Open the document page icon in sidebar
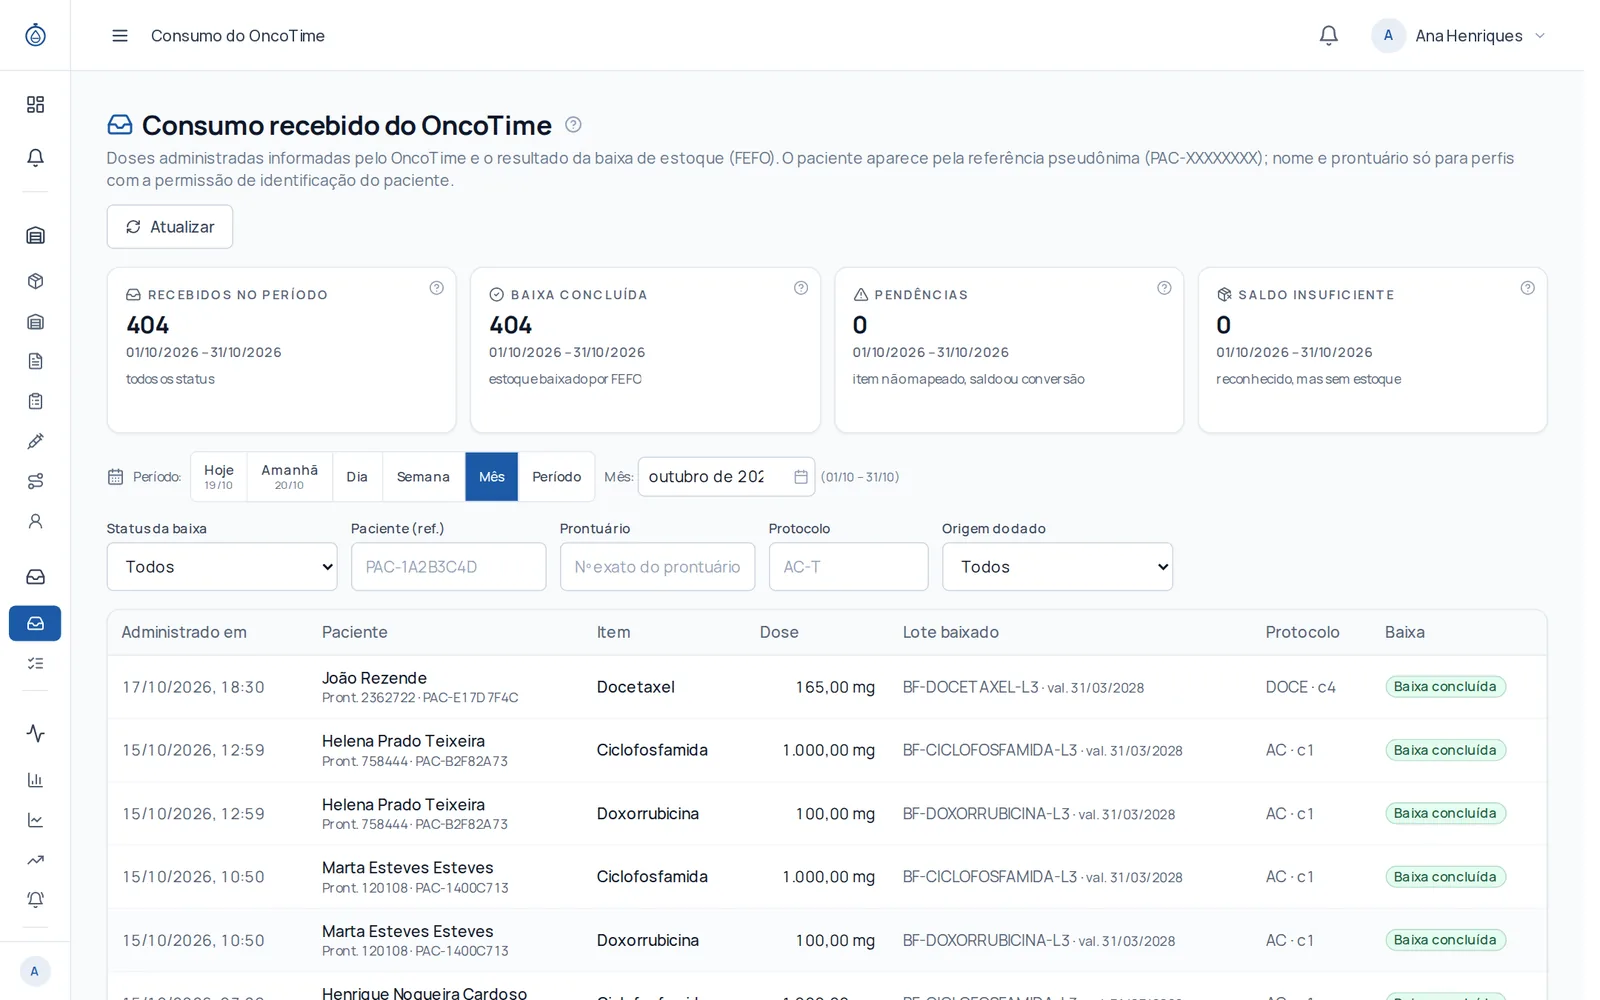The height and width of the screenshot is (1000, 1600). (x=35, y=361)
